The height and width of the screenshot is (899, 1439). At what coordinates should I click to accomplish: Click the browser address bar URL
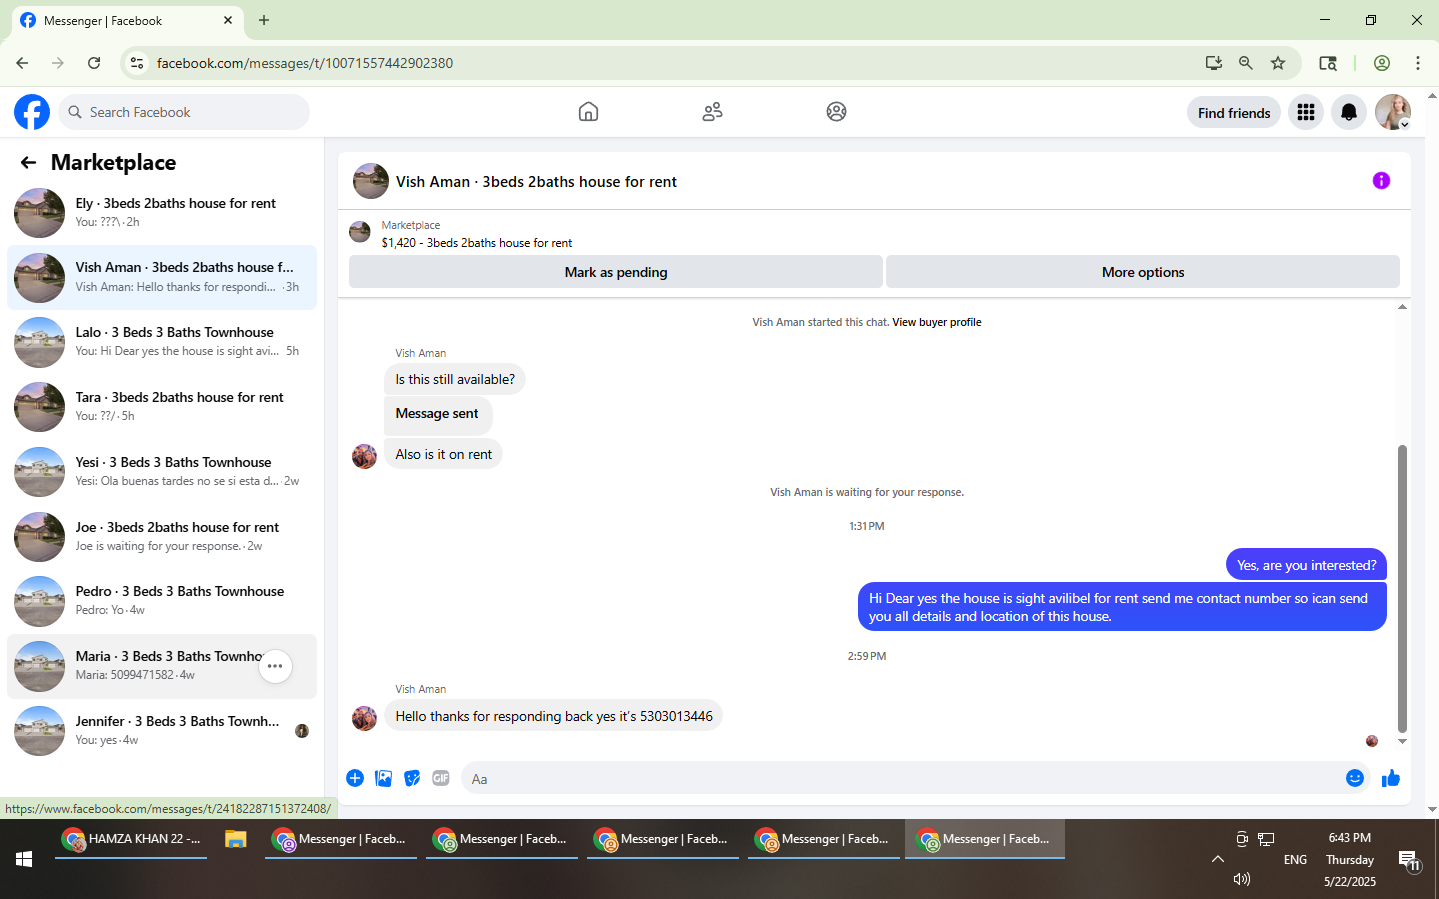click(305, 63)
